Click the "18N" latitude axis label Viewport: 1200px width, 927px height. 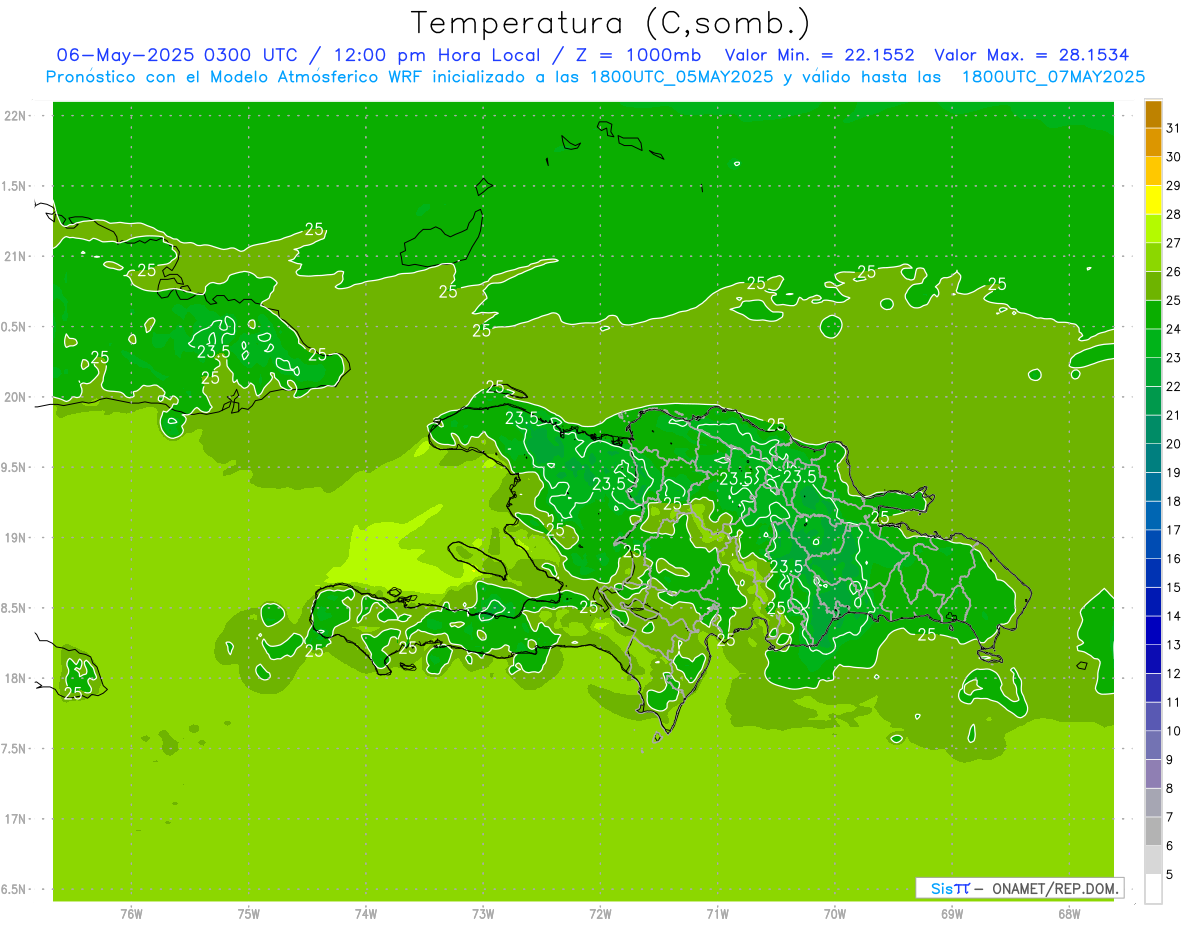[x=16, y=679]
